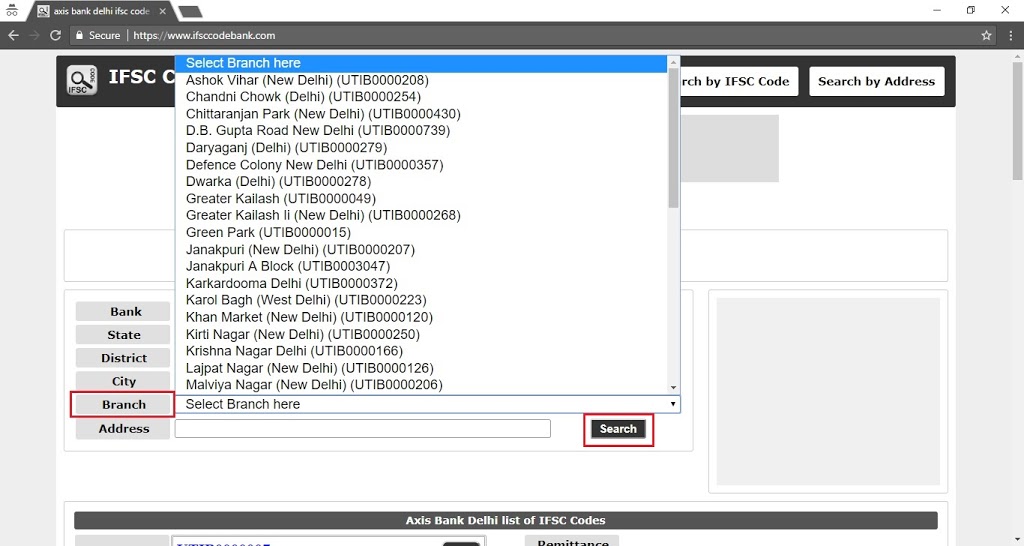
Task: Choose Janakpuri A Block (UTIB0003047)
Action: (421, 266)
